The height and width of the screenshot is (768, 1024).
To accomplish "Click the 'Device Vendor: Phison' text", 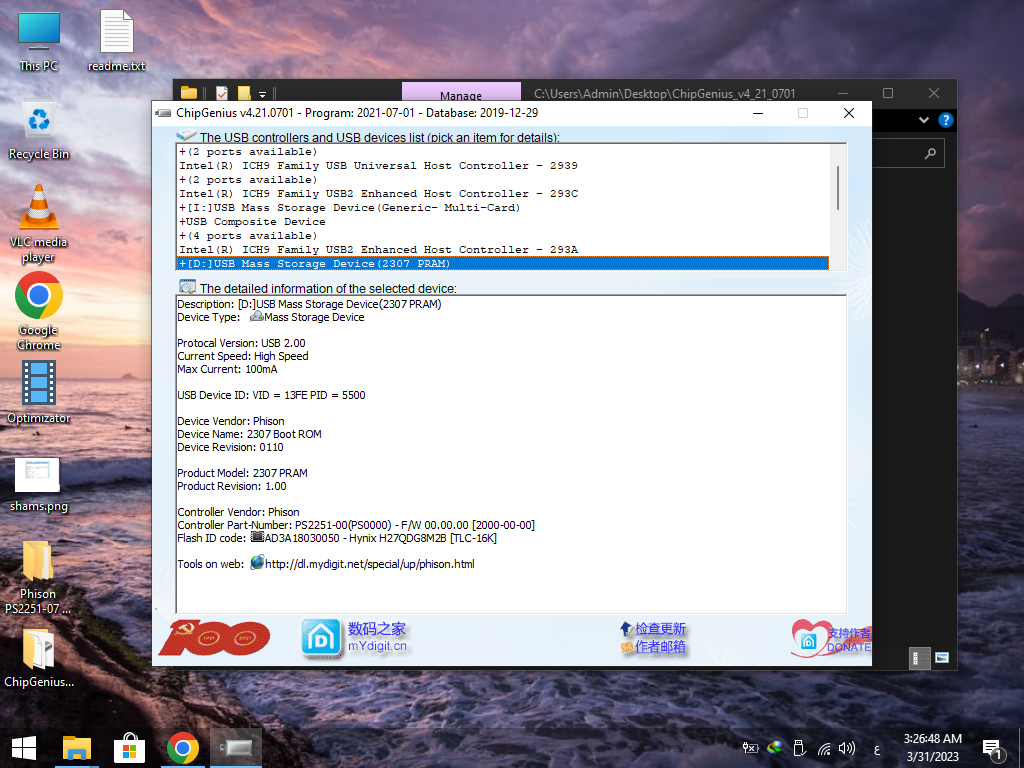I will tap(231, 421).
